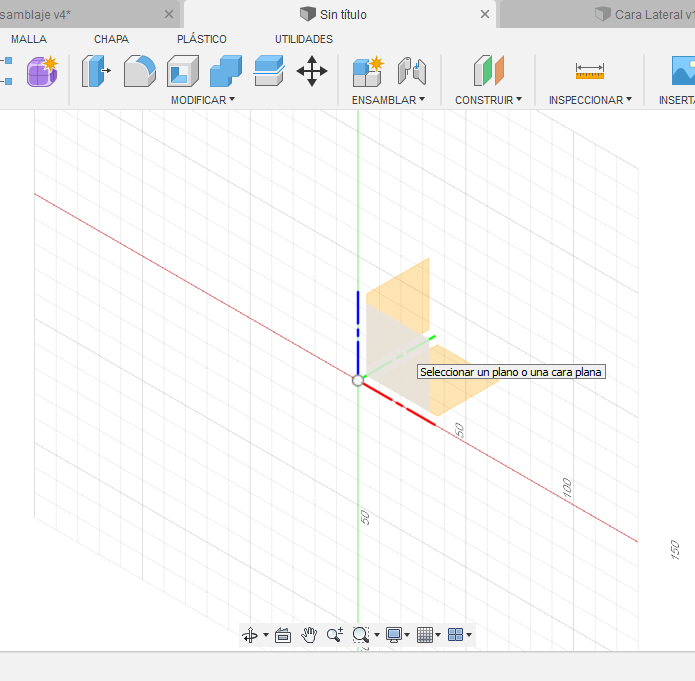Select the Shell tool
The height and width of the screenshot is (681, 695).
pos(183,71)
